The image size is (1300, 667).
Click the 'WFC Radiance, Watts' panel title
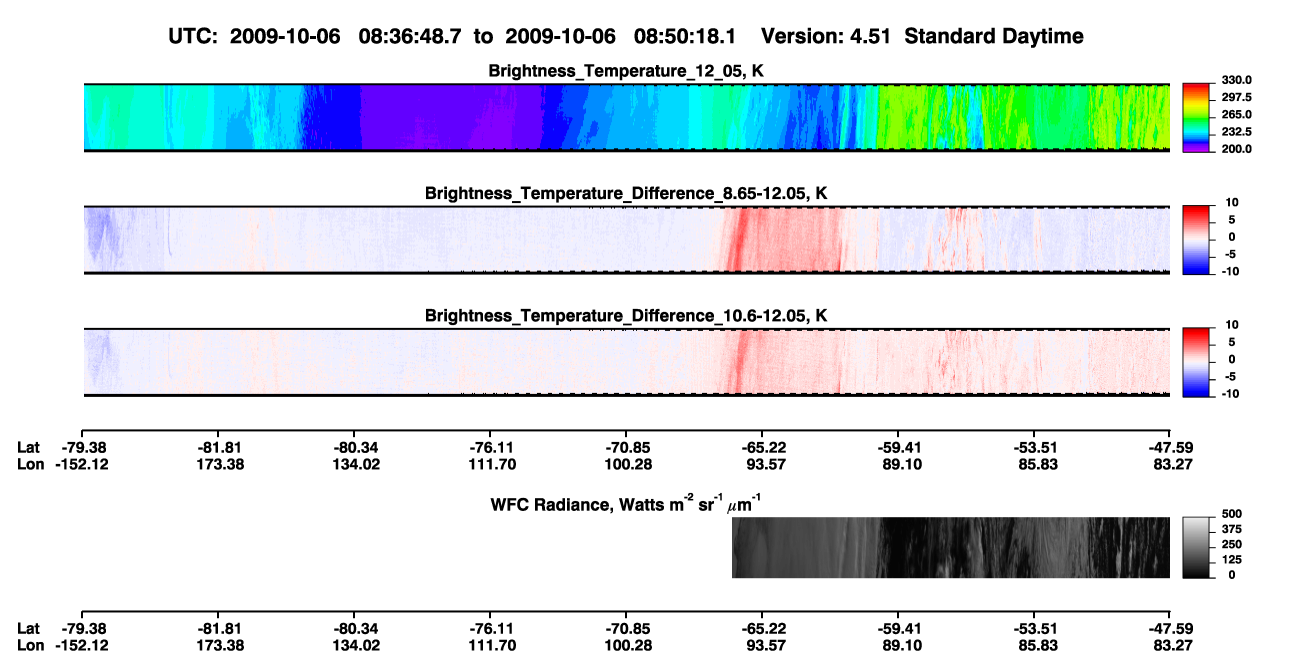(628, 504)
